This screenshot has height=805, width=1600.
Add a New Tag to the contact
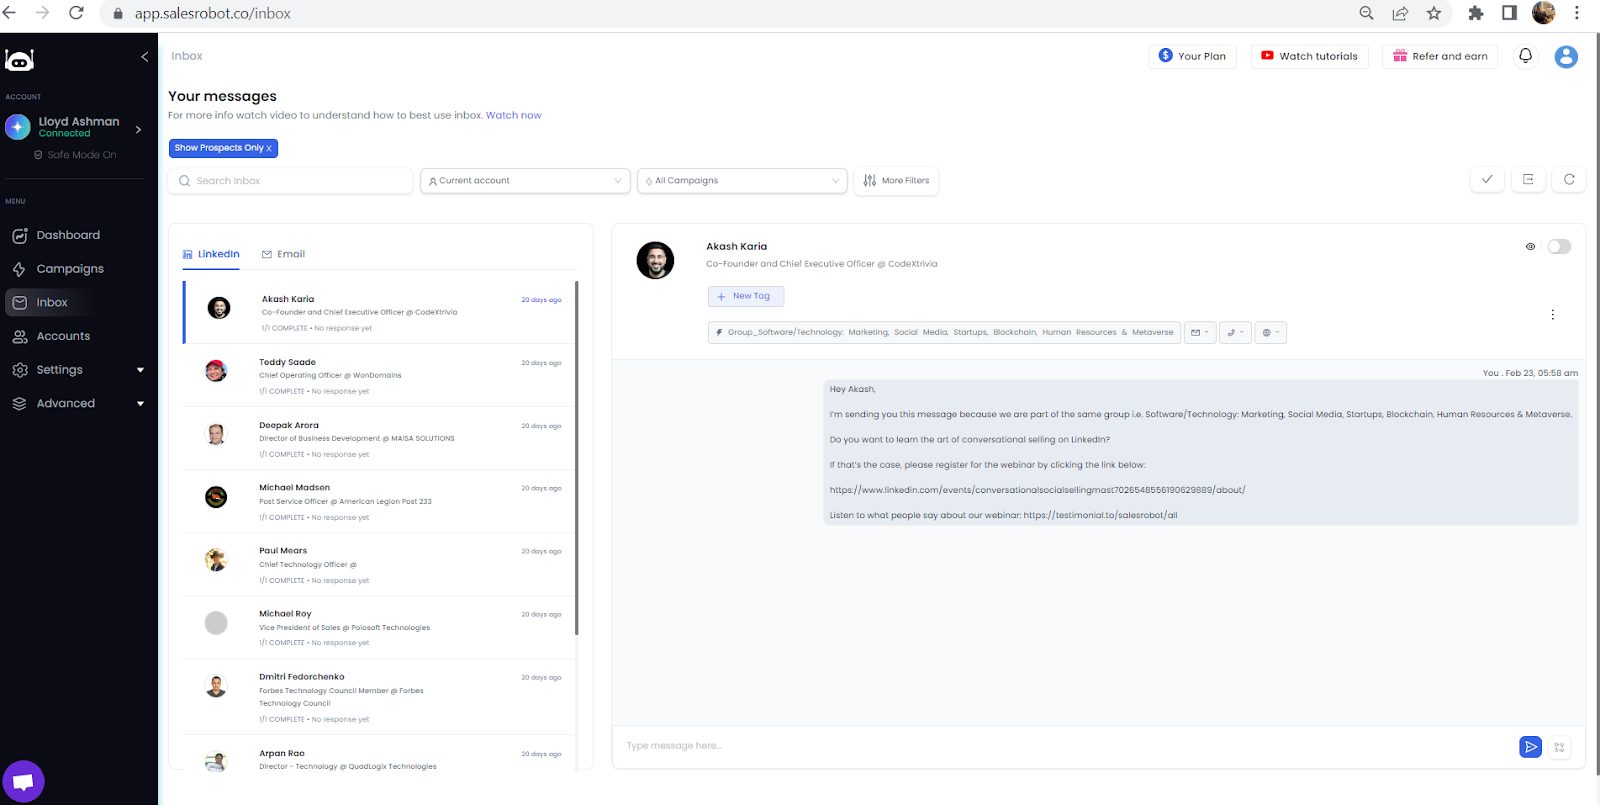coord(745,296)
